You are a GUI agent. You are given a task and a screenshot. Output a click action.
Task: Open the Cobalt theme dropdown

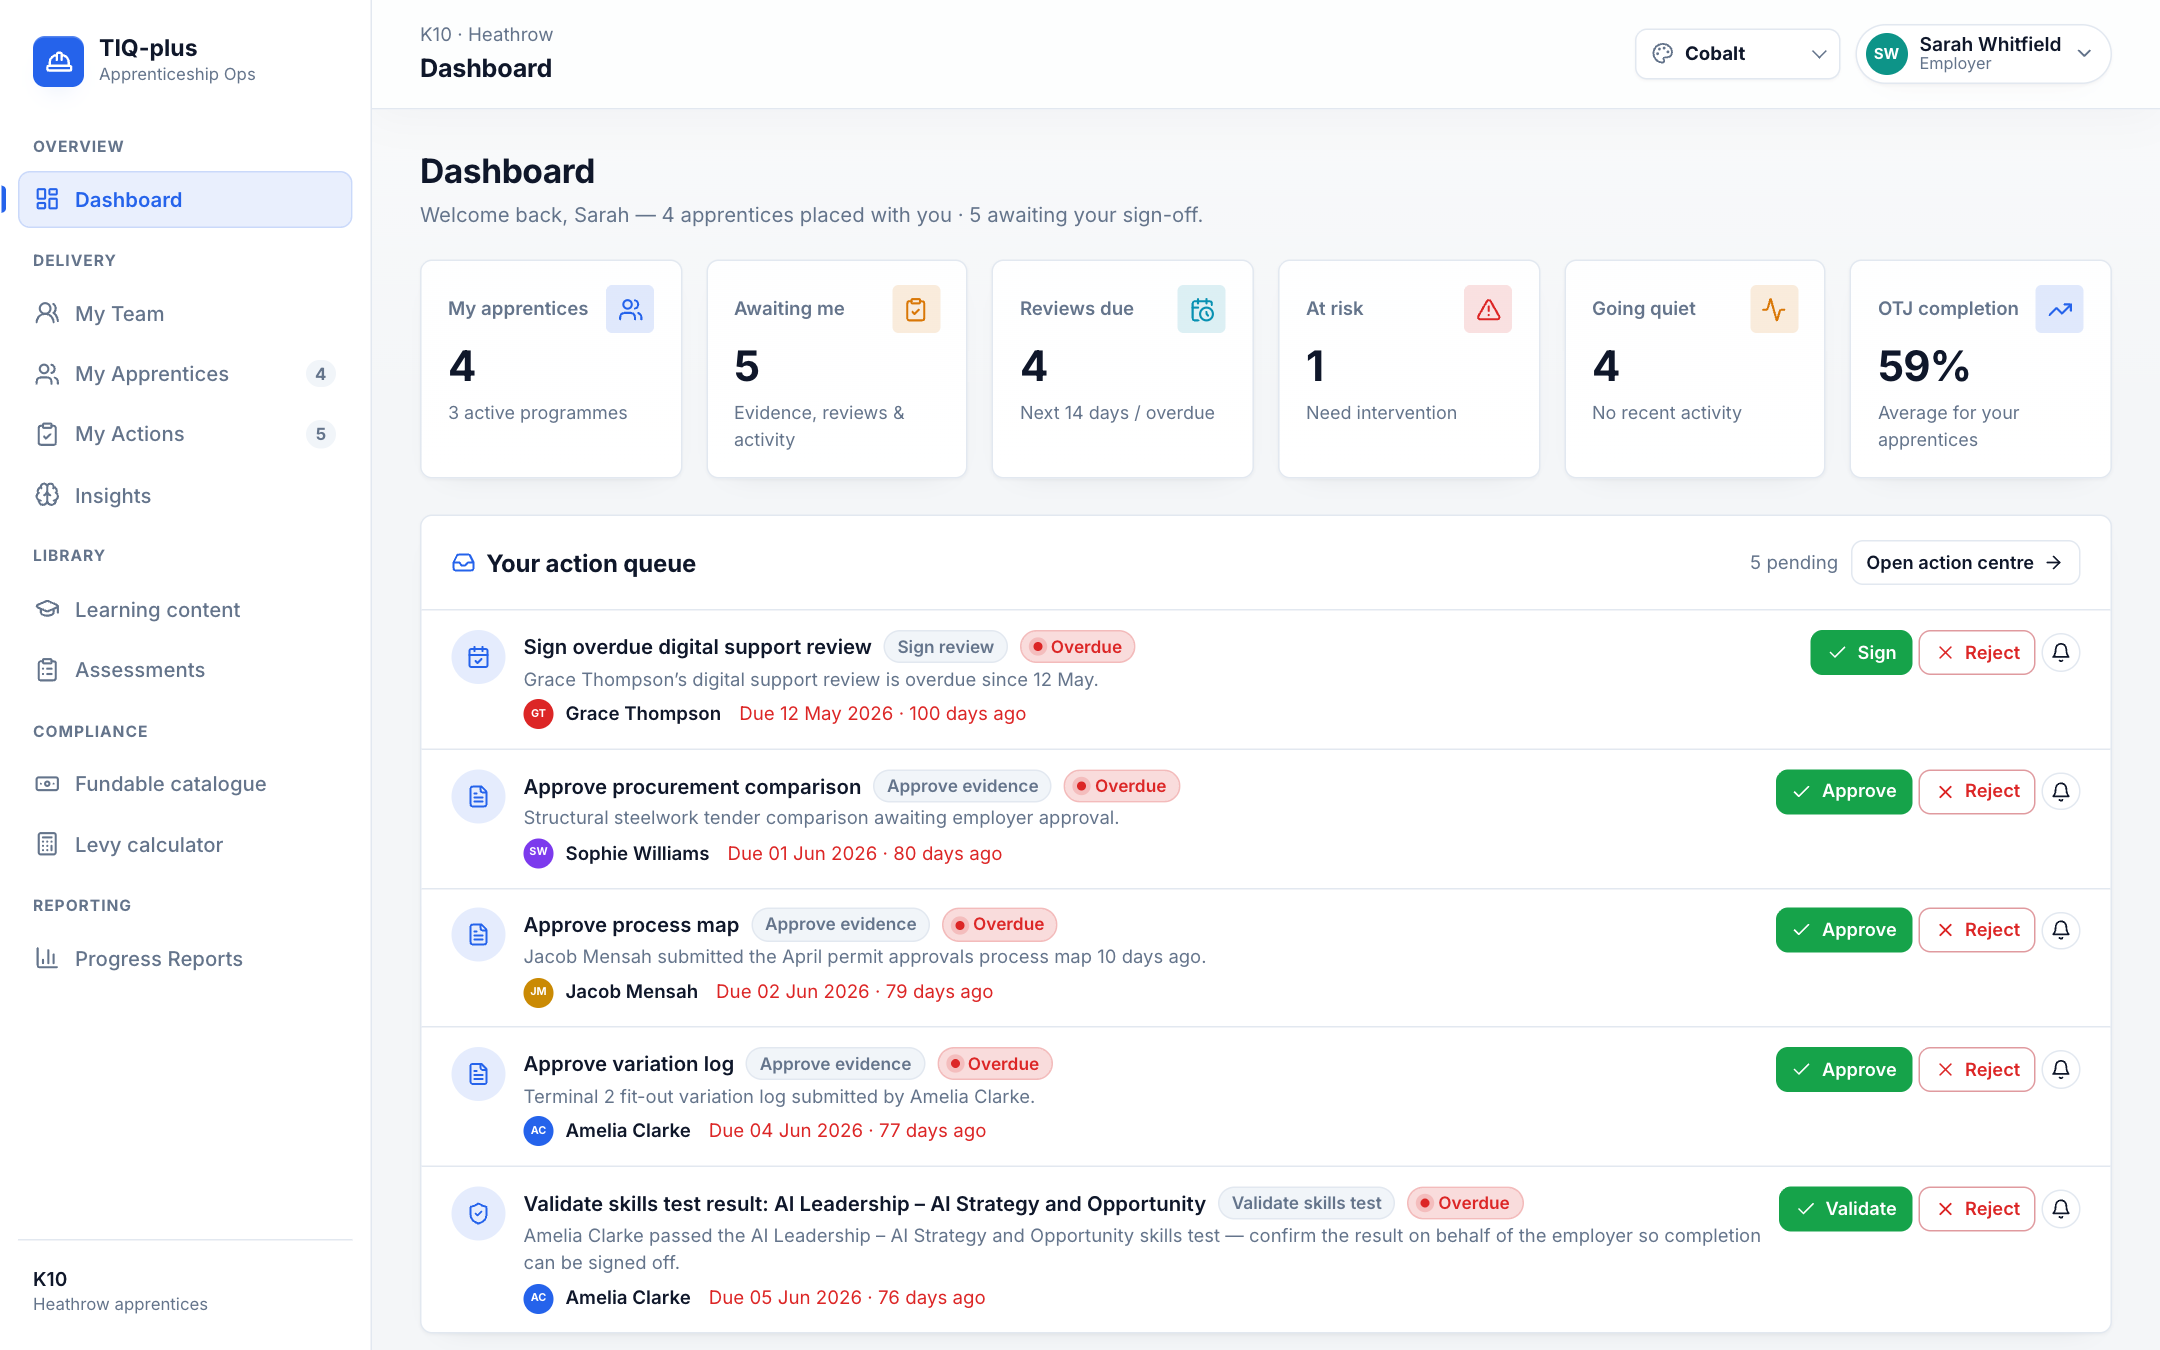coord(1737,53)
